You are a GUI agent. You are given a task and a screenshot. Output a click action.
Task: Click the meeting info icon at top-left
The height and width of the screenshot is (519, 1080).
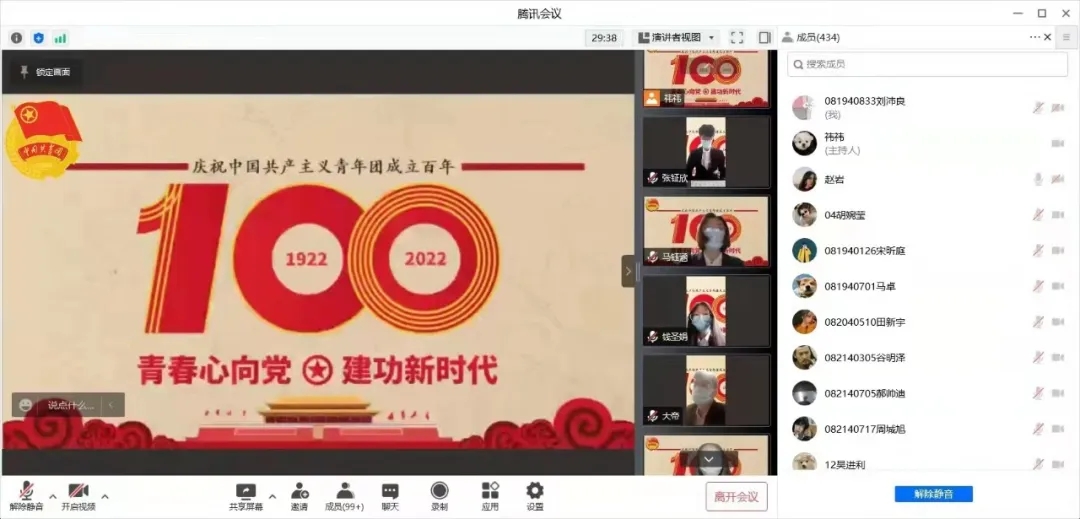coord(16,38)
